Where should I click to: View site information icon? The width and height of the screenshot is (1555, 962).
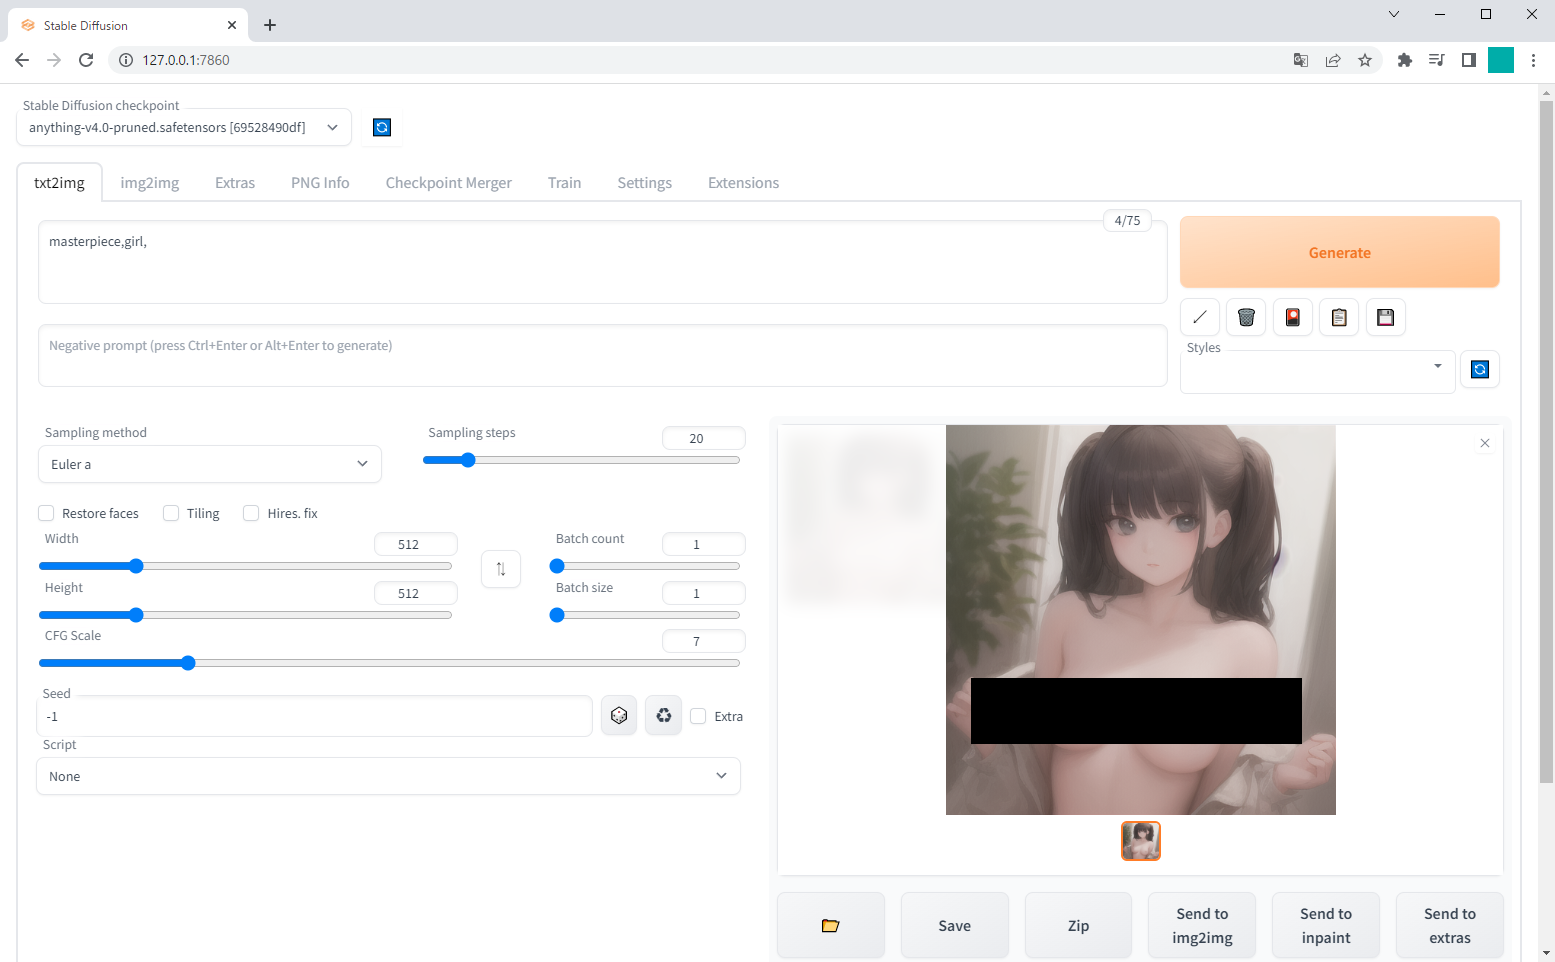pyautogui.click(x=126, y=60)
